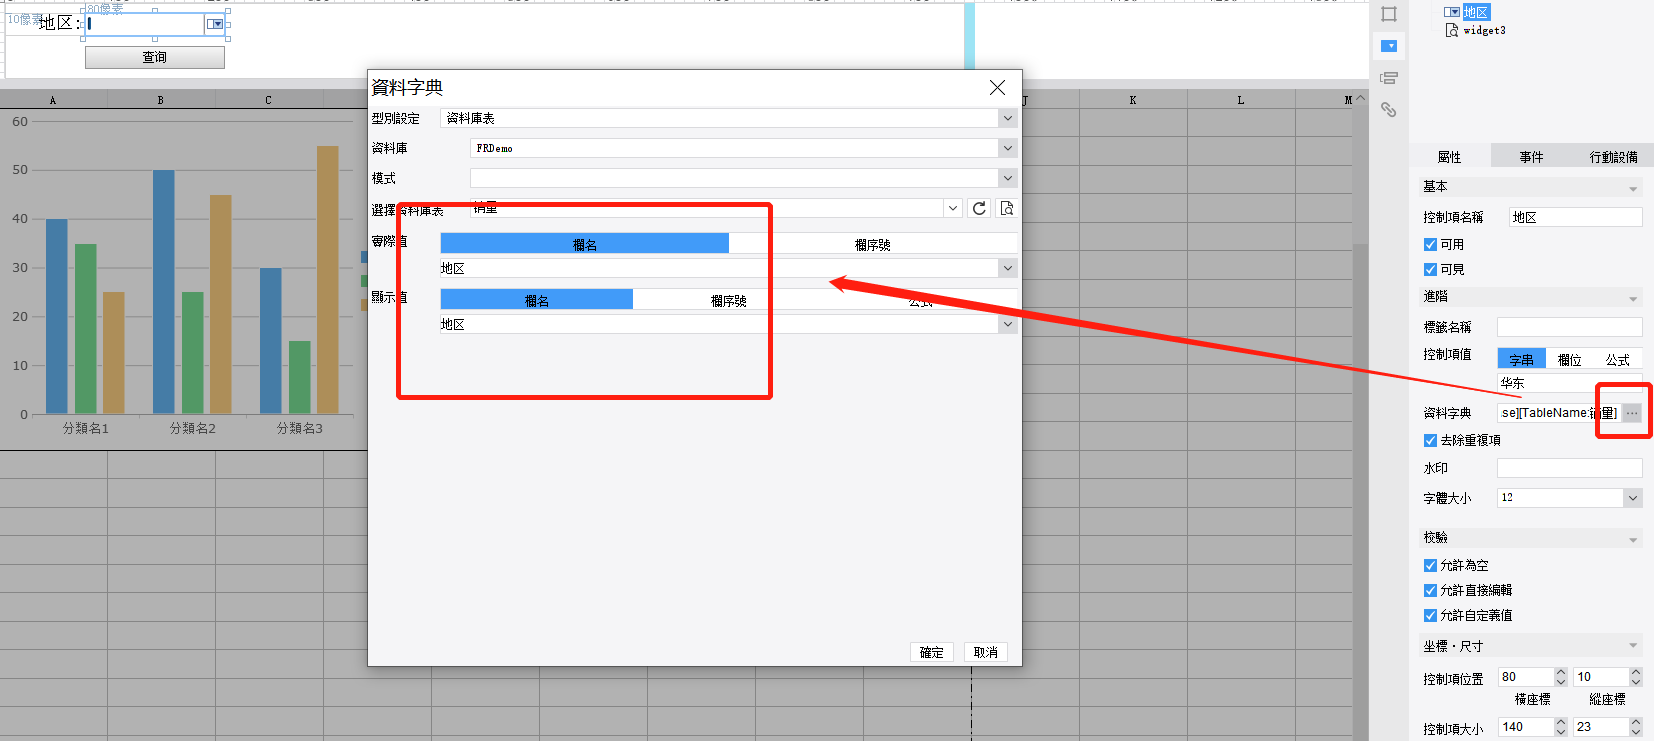
Task: Increase the 橫座標 value with up arrow
Action: click(x=1561, y=673)
